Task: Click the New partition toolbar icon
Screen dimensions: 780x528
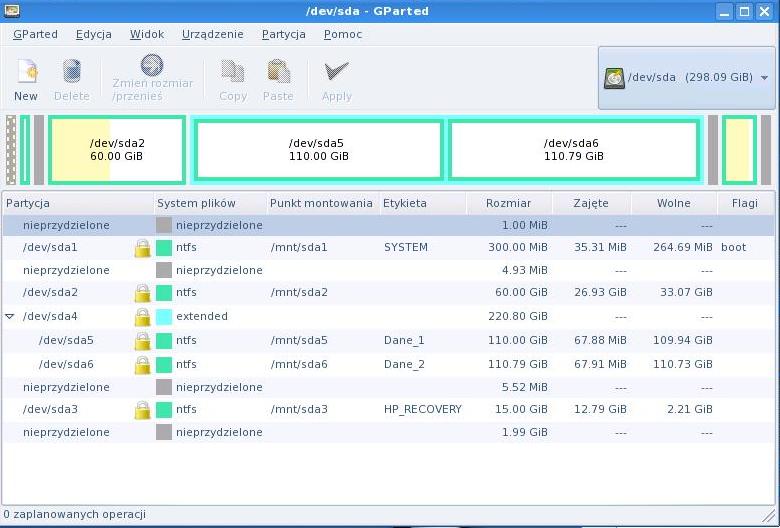Action: click(27, 71)
